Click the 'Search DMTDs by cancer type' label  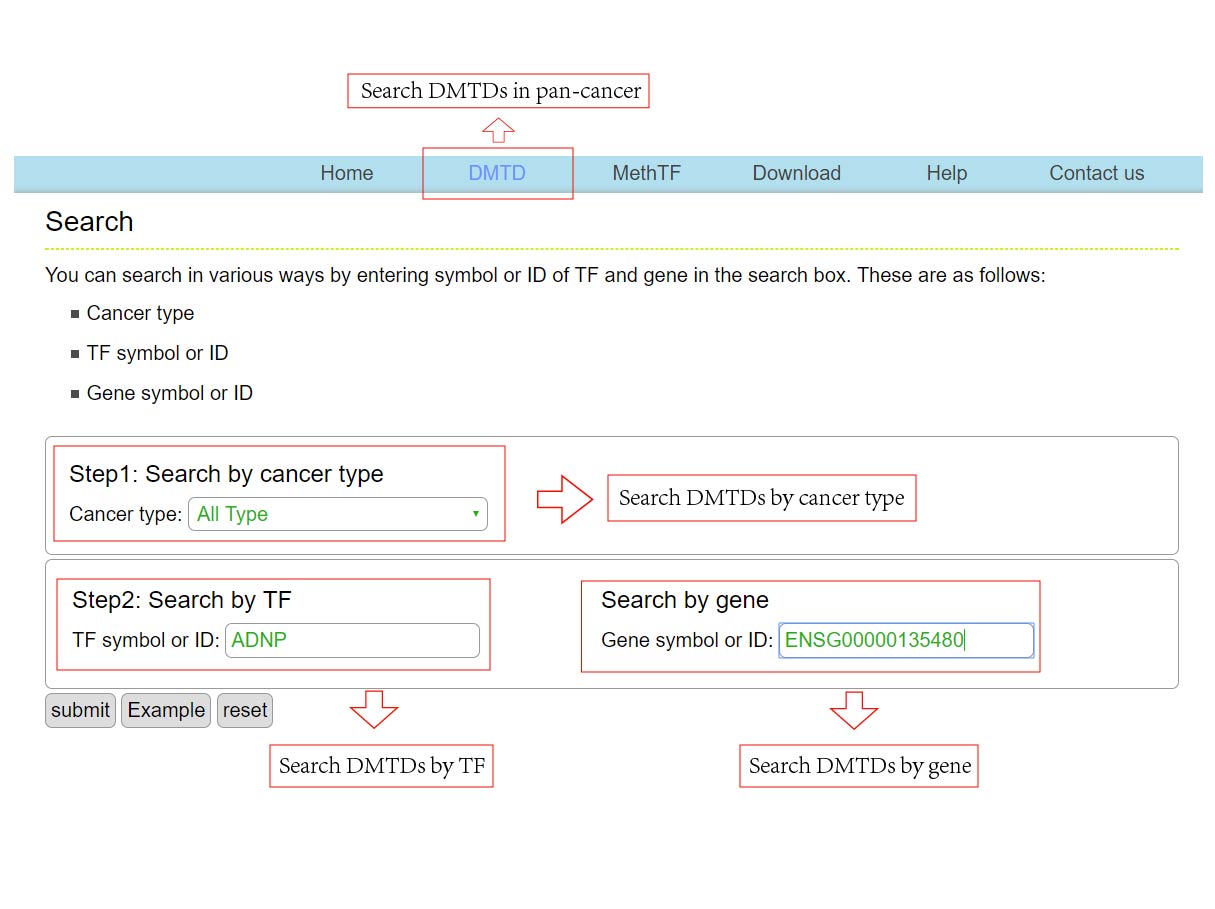click(x=761, y=498)
